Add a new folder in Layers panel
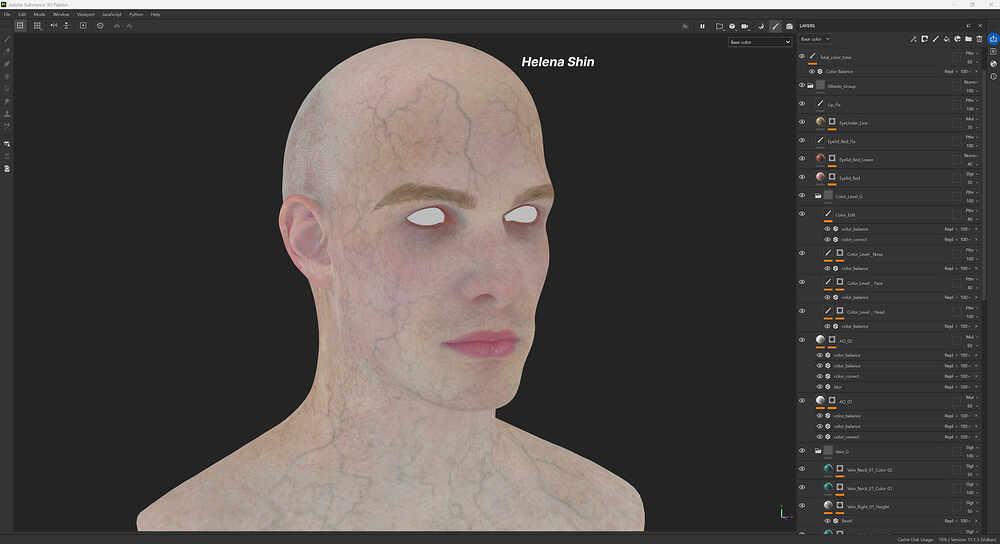 [x=968, y=40]
